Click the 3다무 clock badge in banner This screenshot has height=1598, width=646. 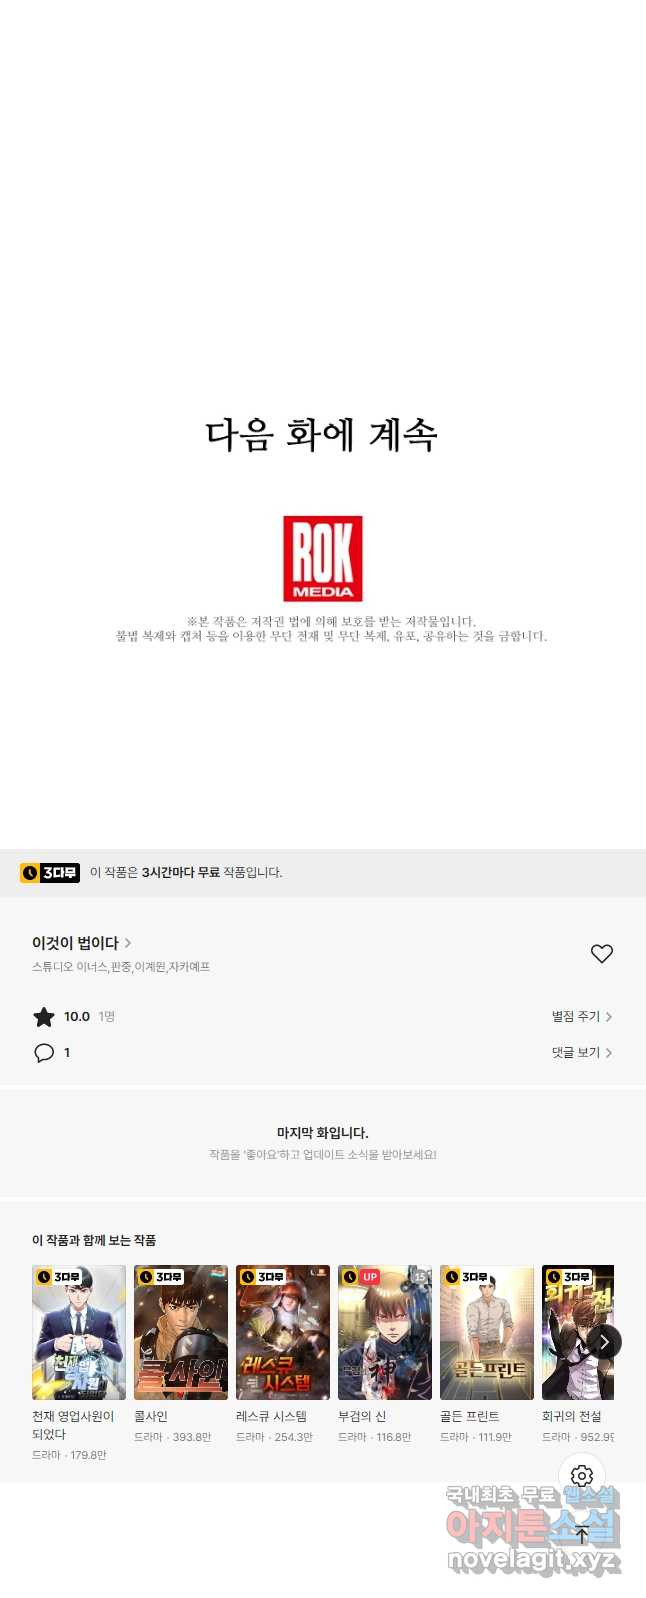(x=50, y=873)
